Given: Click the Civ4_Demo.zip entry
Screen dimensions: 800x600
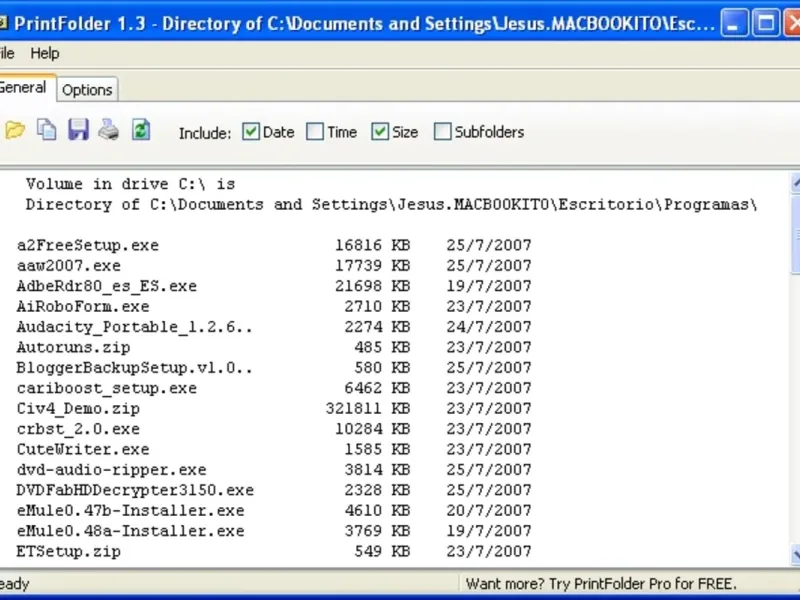Looking at the screenshot, I should tap(78, 409).
